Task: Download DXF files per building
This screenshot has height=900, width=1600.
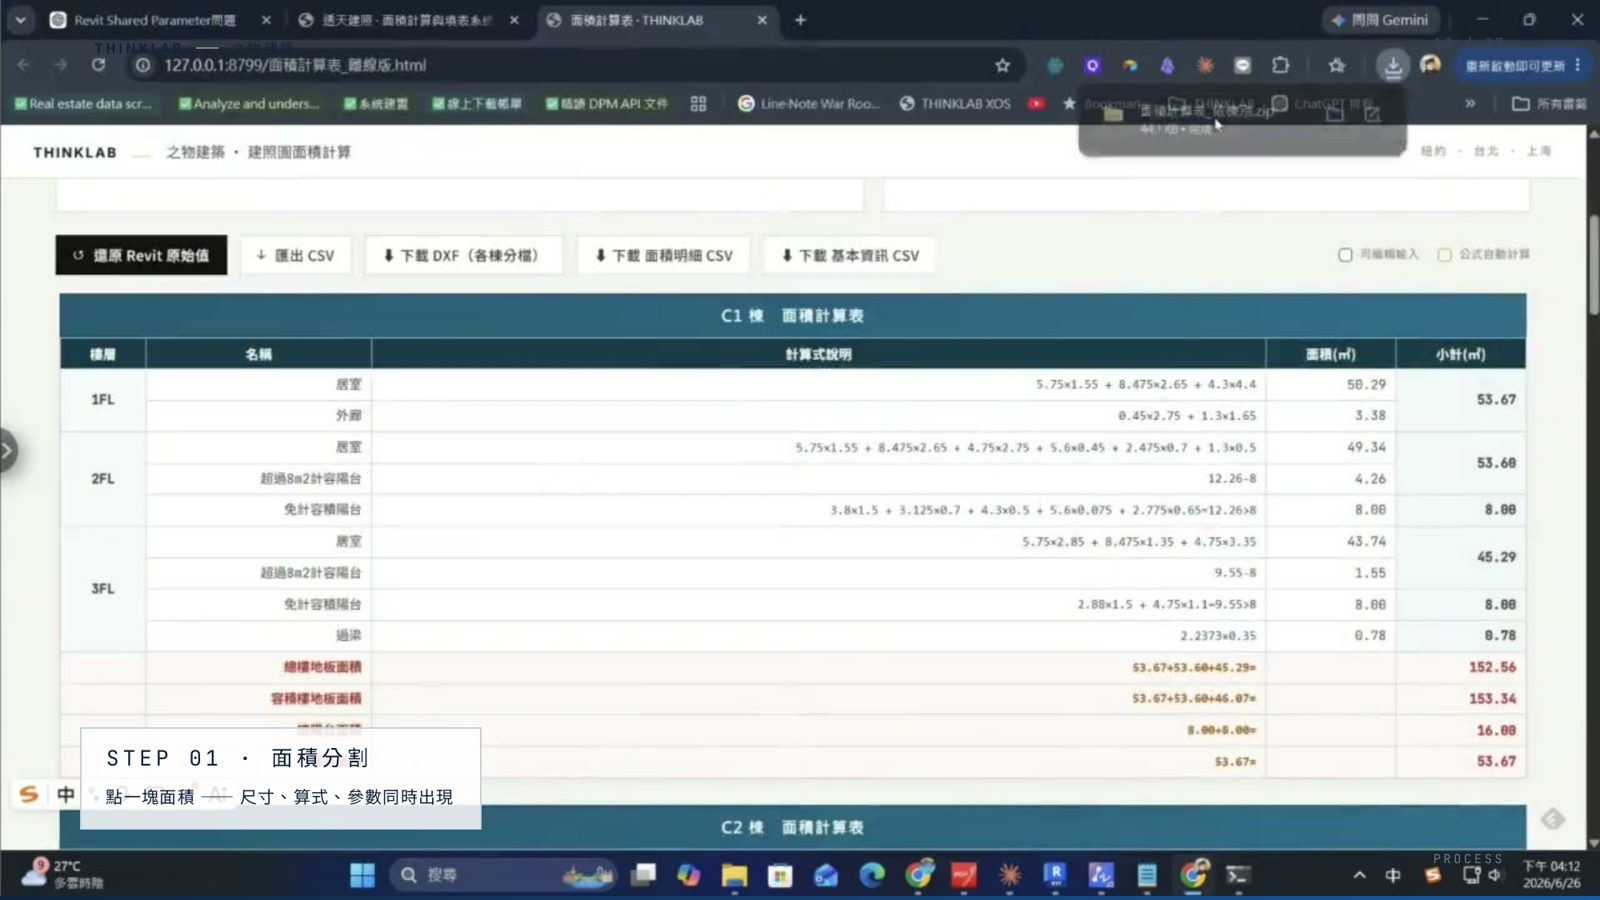Action: [x=463, y=255]
